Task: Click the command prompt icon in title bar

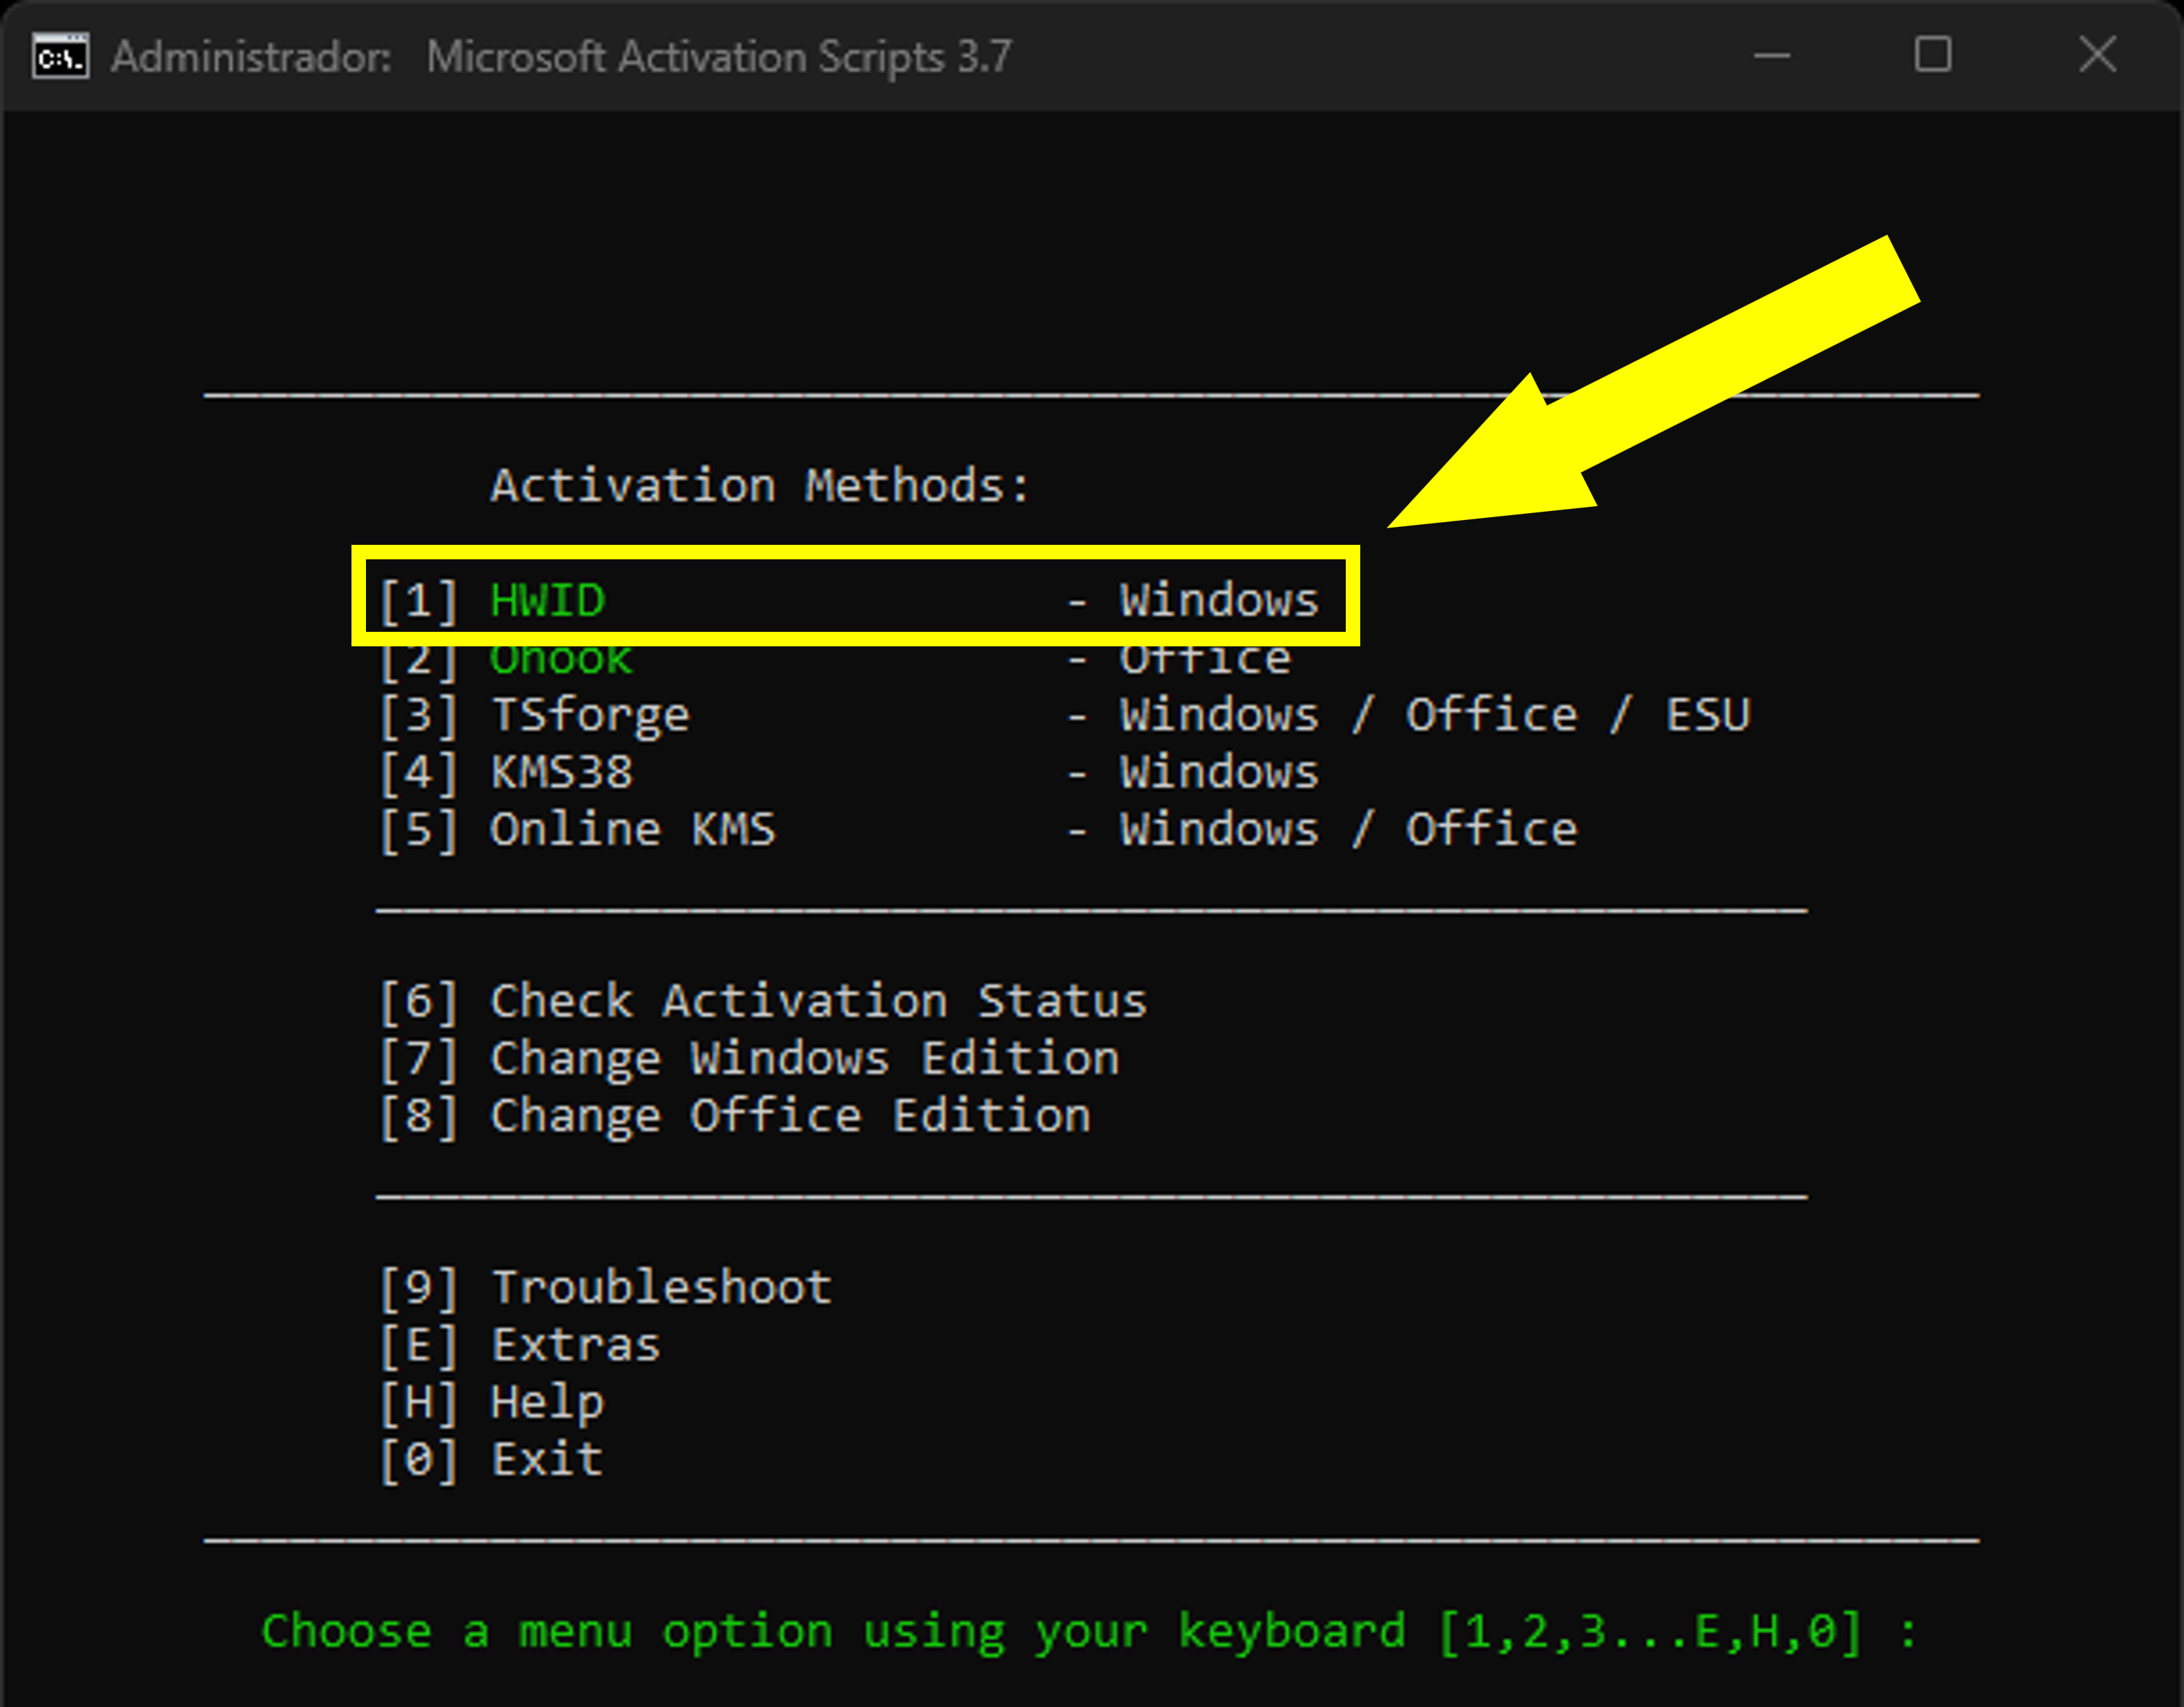Action: point(60,56)
